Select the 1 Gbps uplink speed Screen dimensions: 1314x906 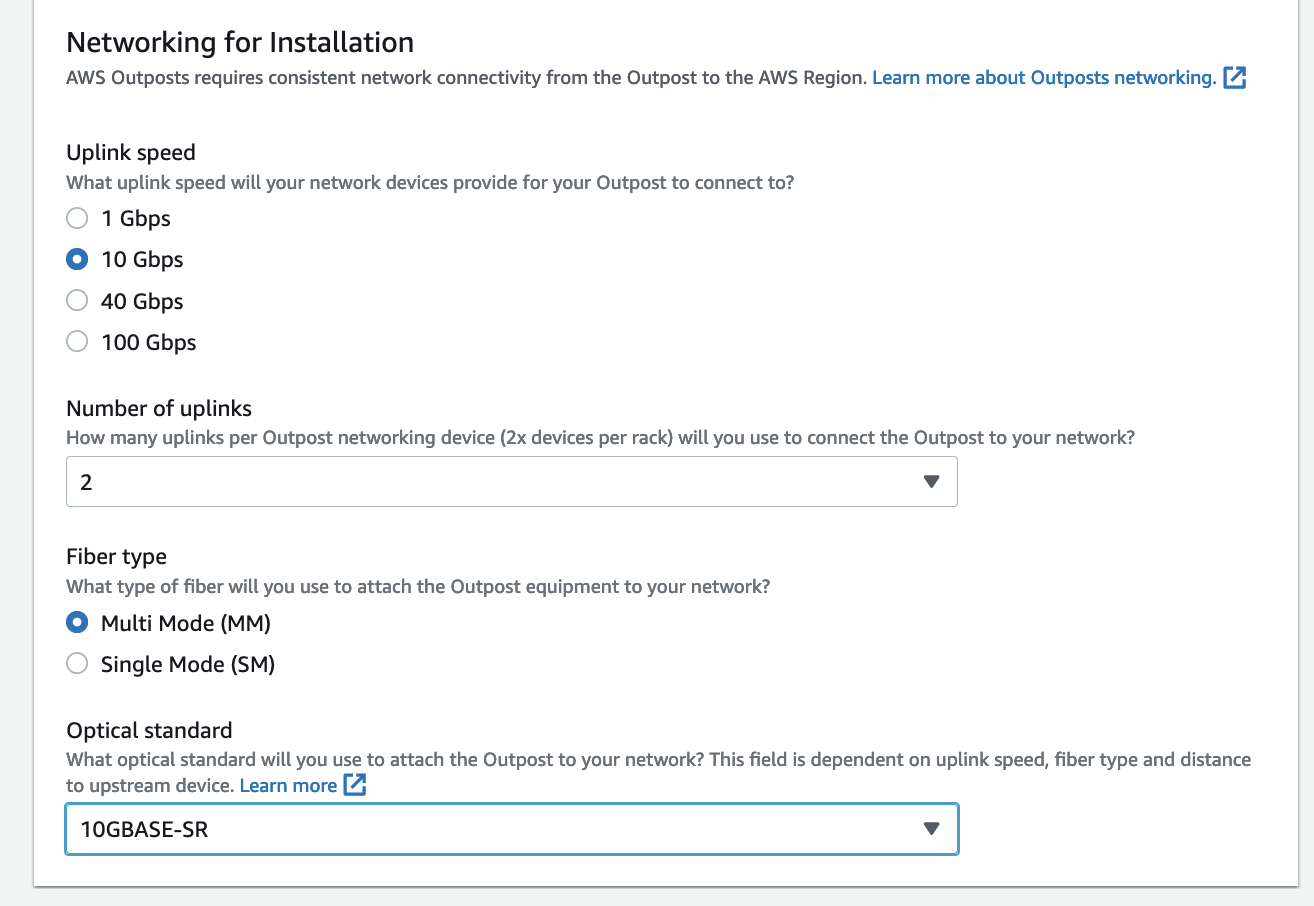tap(77, 218)
